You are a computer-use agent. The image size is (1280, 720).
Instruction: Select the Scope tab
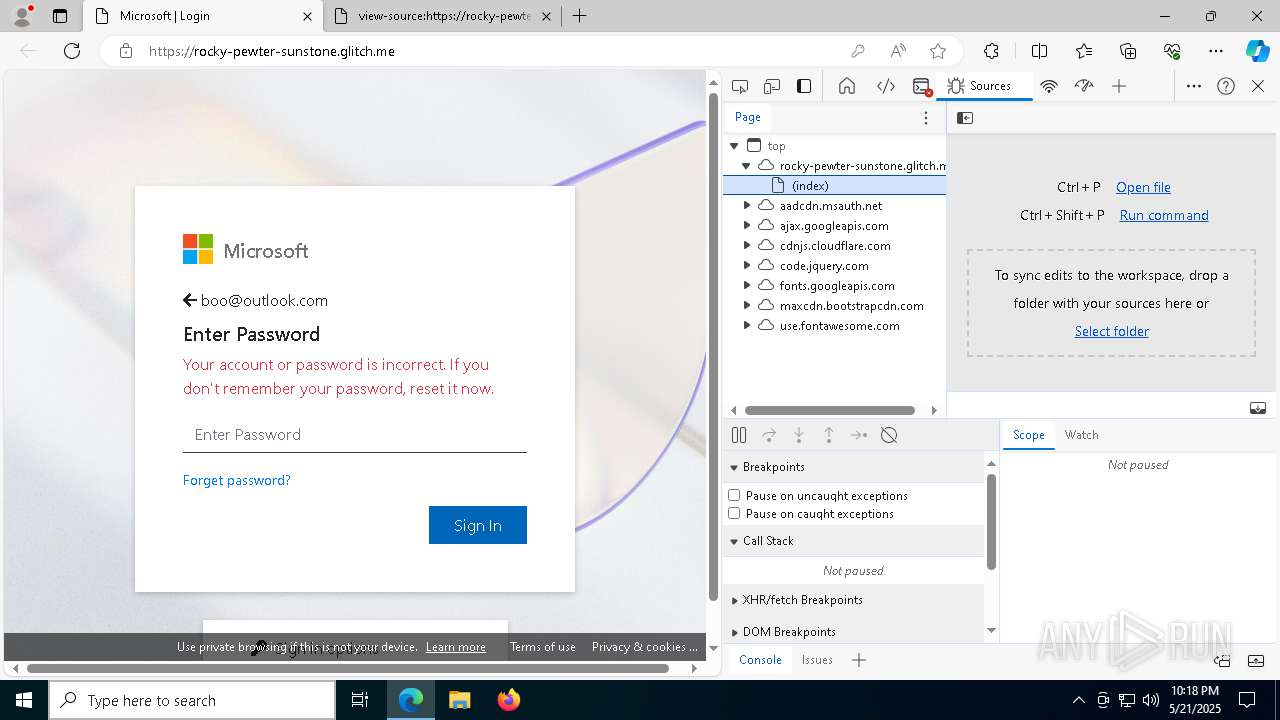coord(1028,435)
